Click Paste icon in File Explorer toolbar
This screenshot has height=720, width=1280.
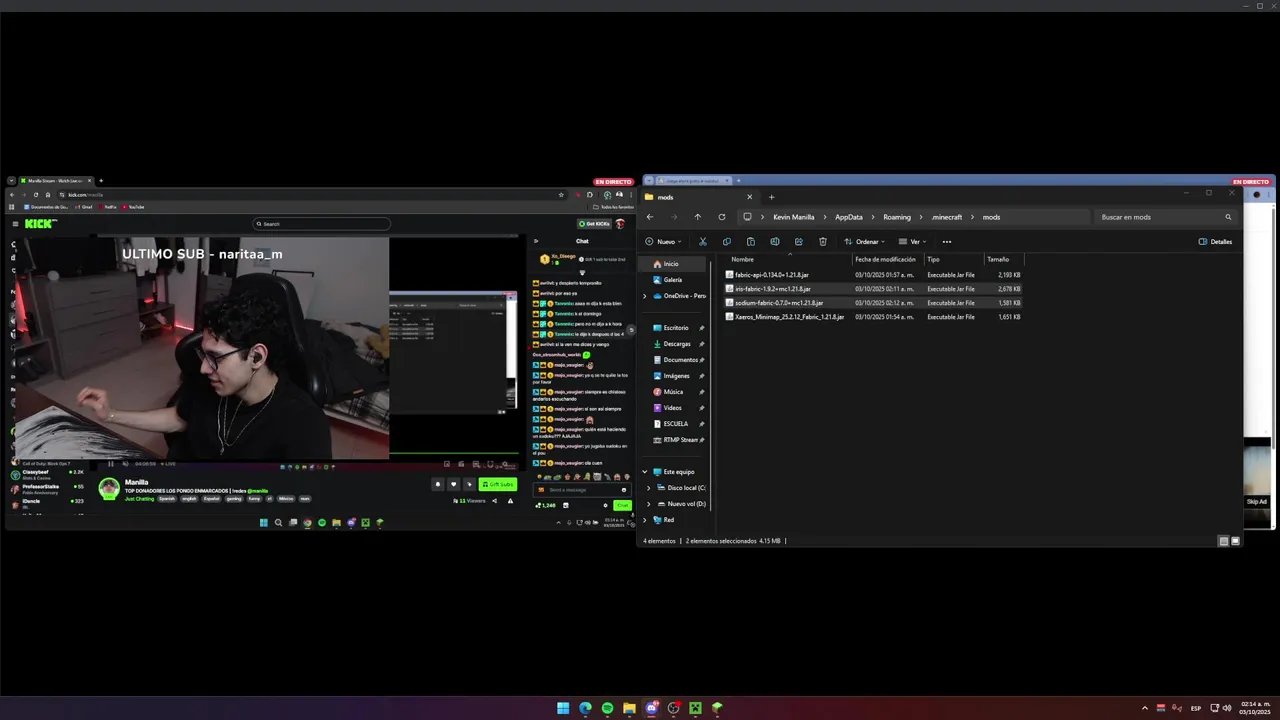pyautogui.click(x=751, y=241)
